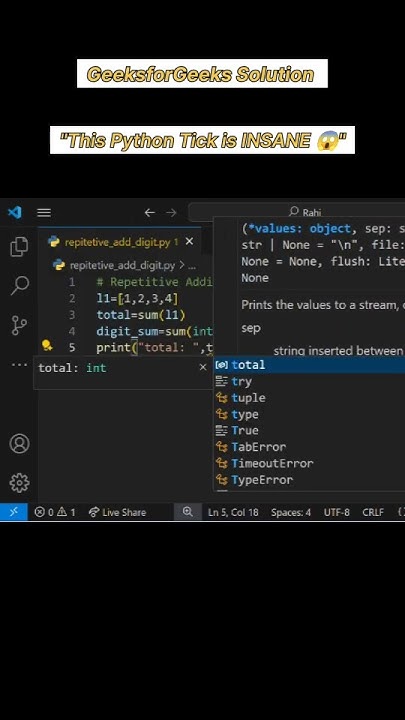
Task: Click the zoom magnifier status bar icon
Action: [x=188, y=512]
